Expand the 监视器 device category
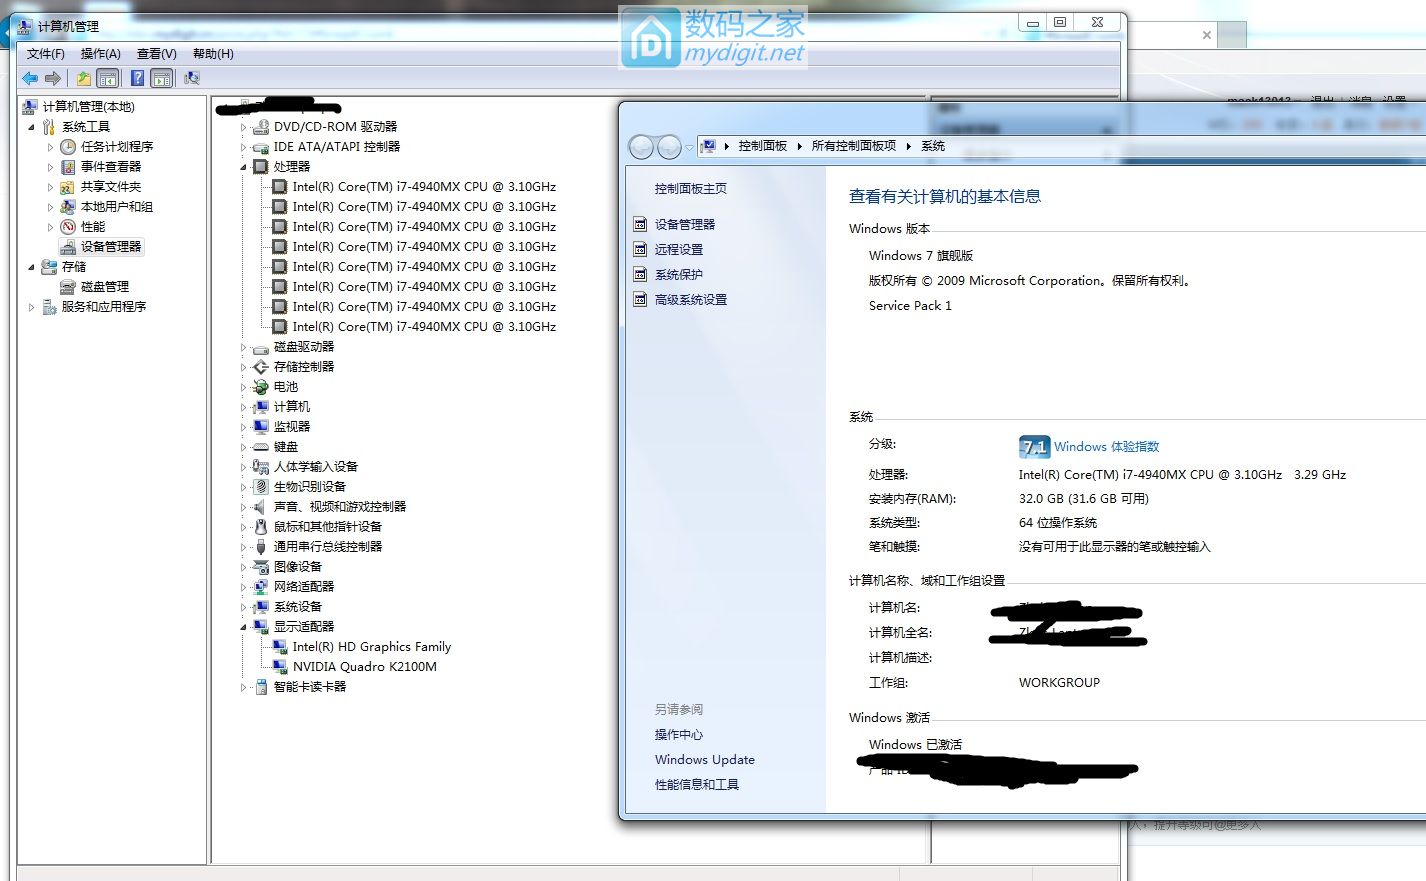The height and width of the screenshot is (881, 1426). [243, 427]
